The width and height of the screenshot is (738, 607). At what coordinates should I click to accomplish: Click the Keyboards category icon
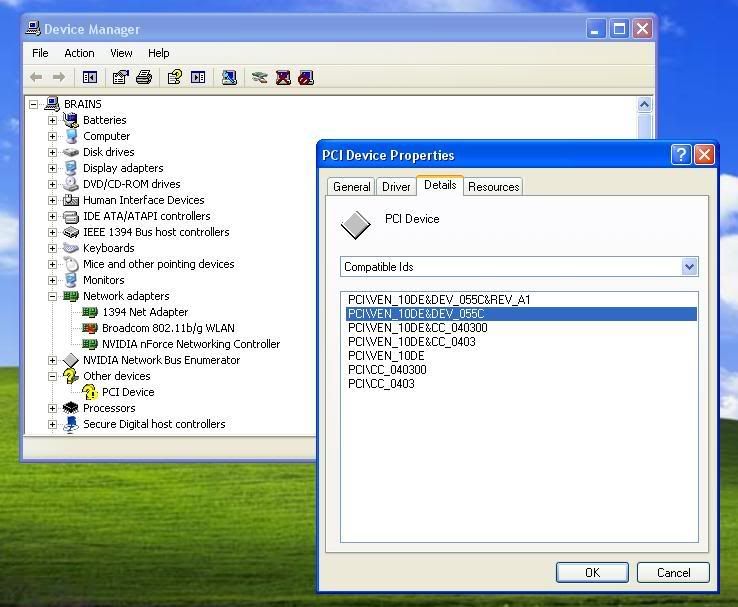(71, 248)
